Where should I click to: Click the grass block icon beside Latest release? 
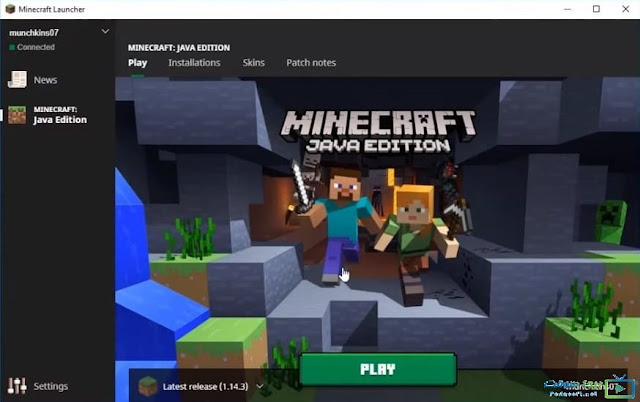coord(148,386)
